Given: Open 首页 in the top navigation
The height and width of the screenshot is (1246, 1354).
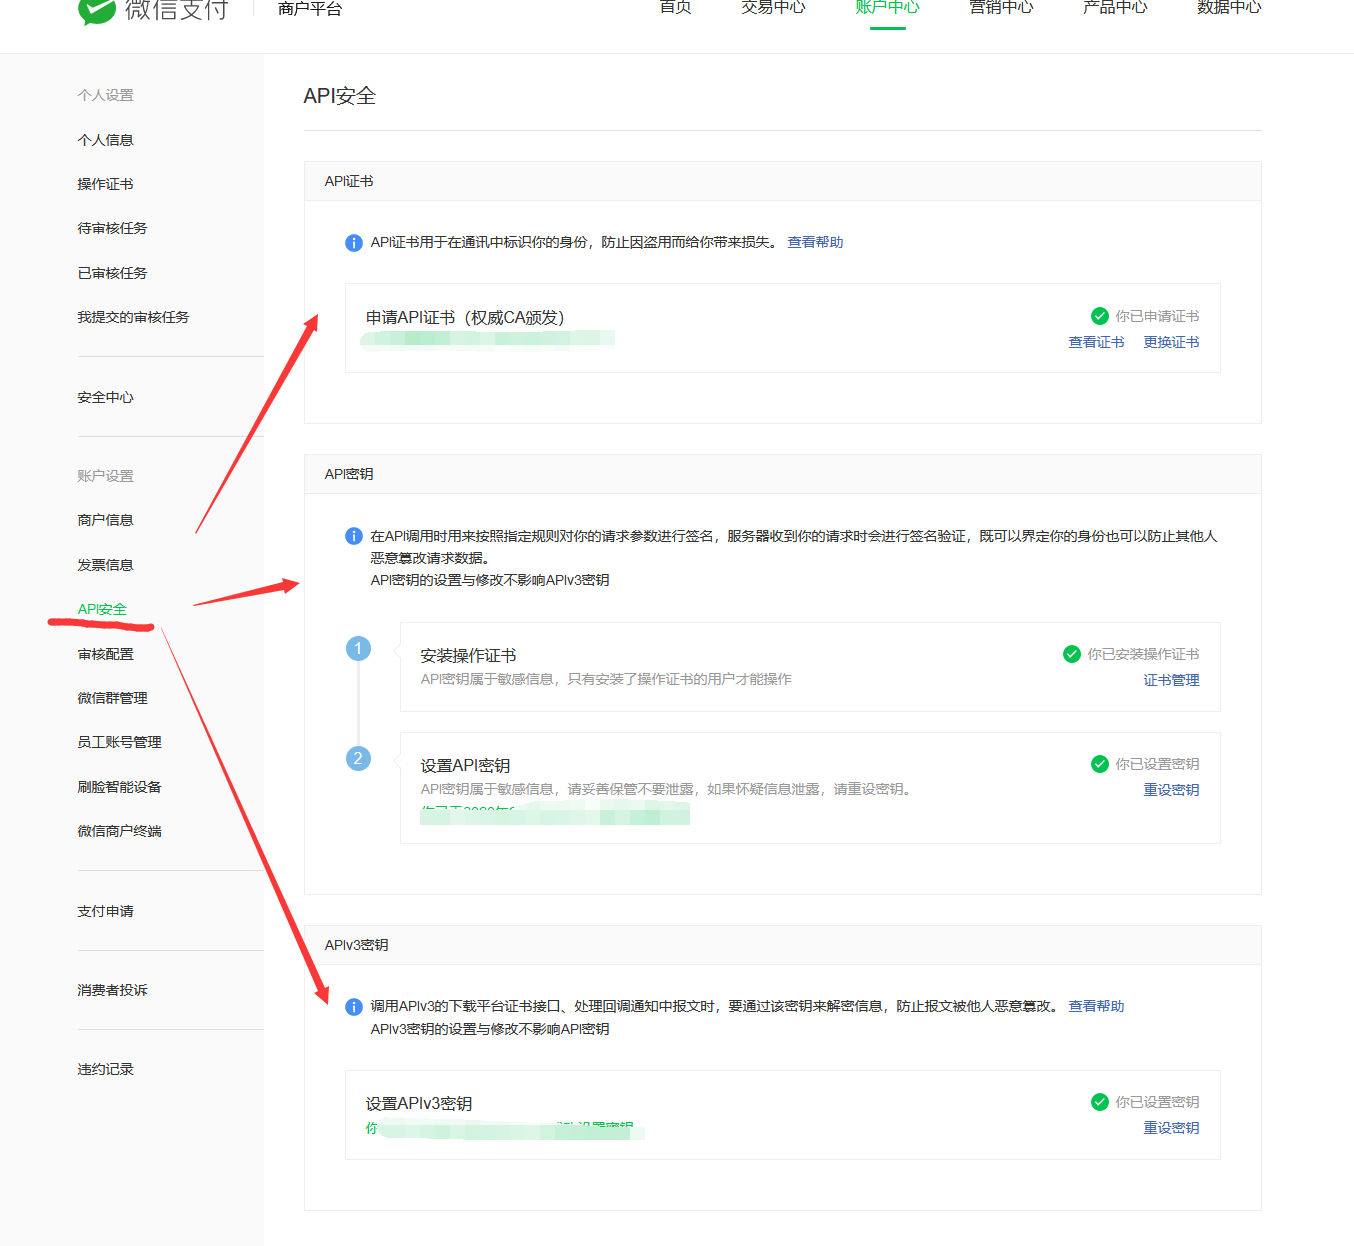Looking at the screenshot, I should (676, 8).
